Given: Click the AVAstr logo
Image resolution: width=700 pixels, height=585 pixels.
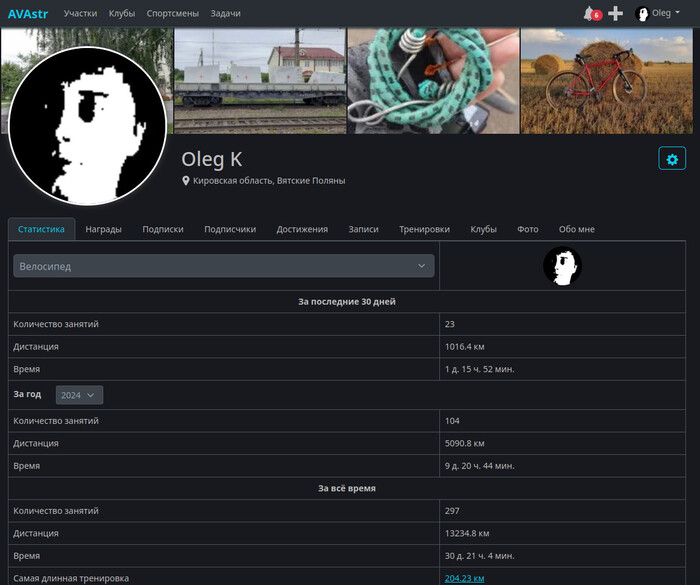Looking at the screenshot, I should (x=28, y=14).
